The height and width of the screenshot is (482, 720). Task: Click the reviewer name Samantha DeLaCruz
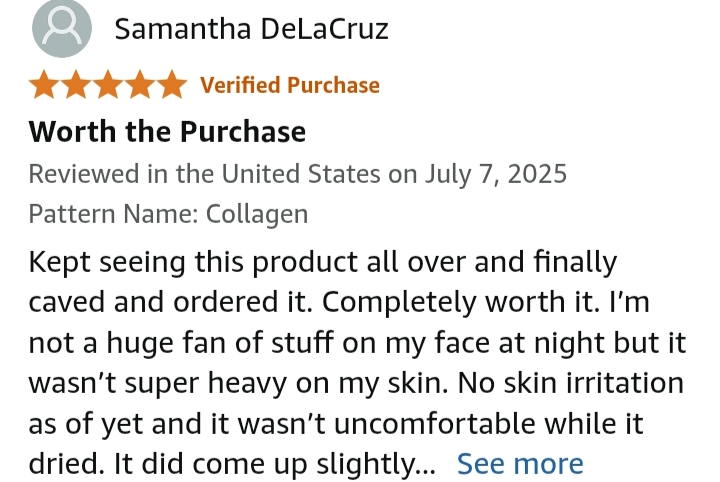click(251, 28)
